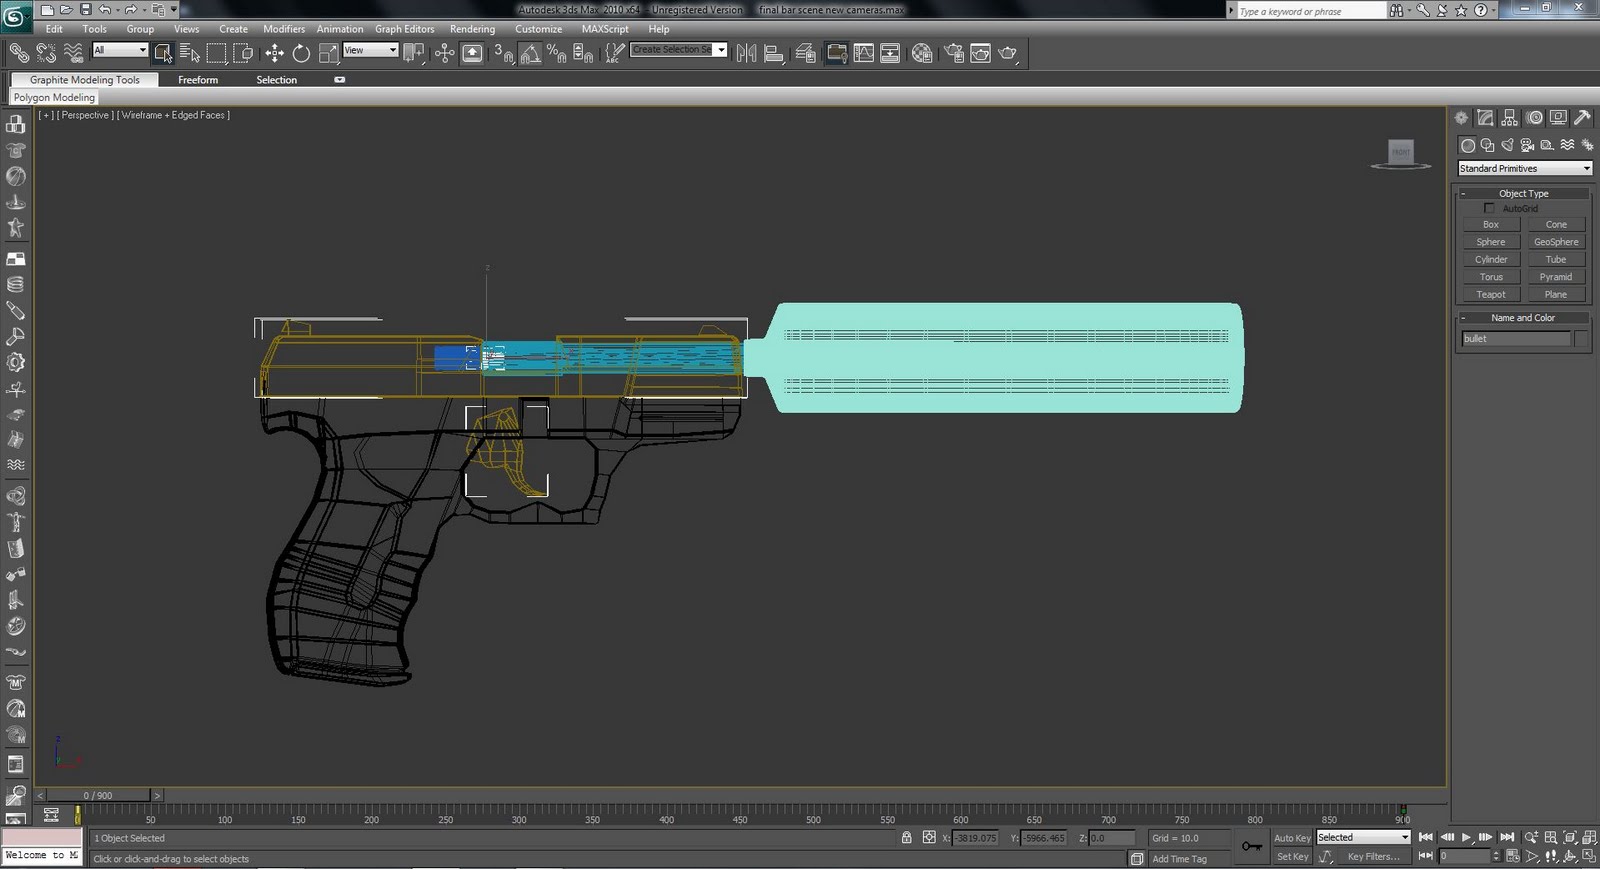This screenshot has height=869, width=1600.
Task: Toggle the Angle Snap button
Action: click(530, 53)
